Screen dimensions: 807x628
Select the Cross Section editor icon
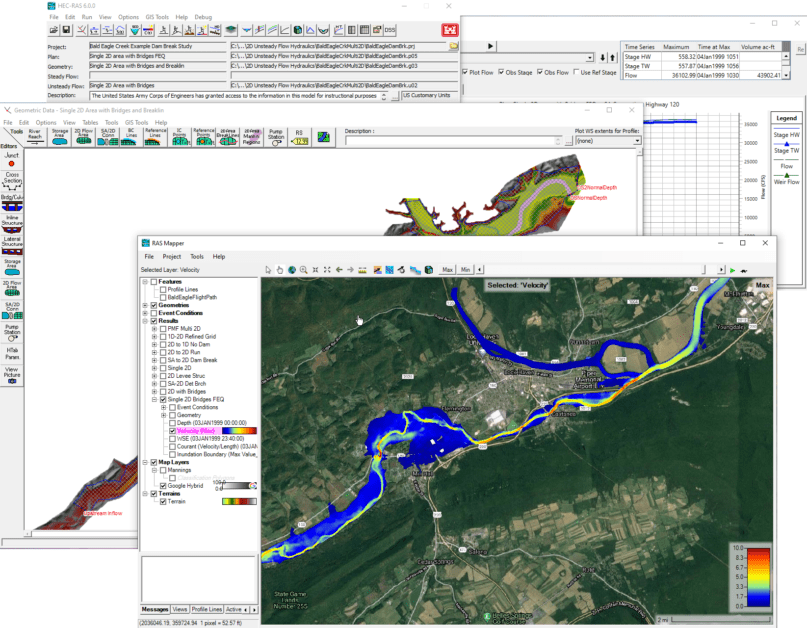13,181
